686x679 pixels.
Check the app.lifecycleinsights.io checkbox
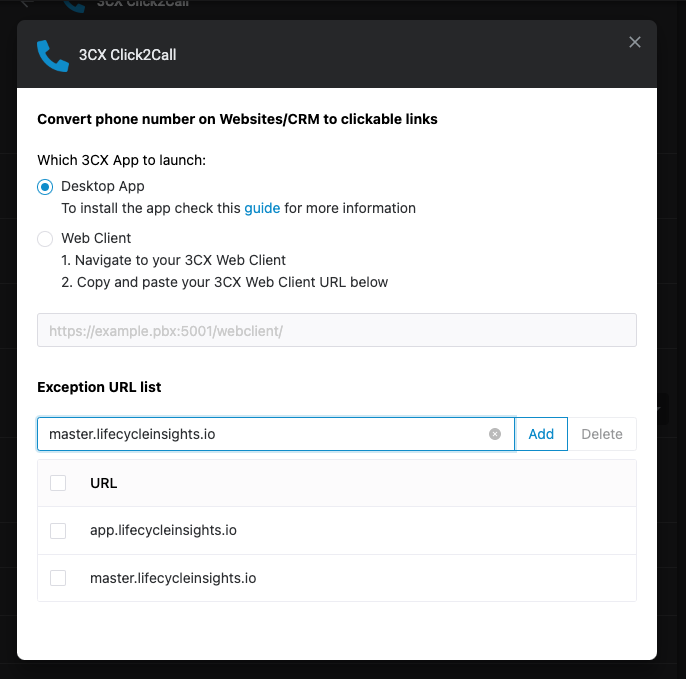(x=58, y=531)
